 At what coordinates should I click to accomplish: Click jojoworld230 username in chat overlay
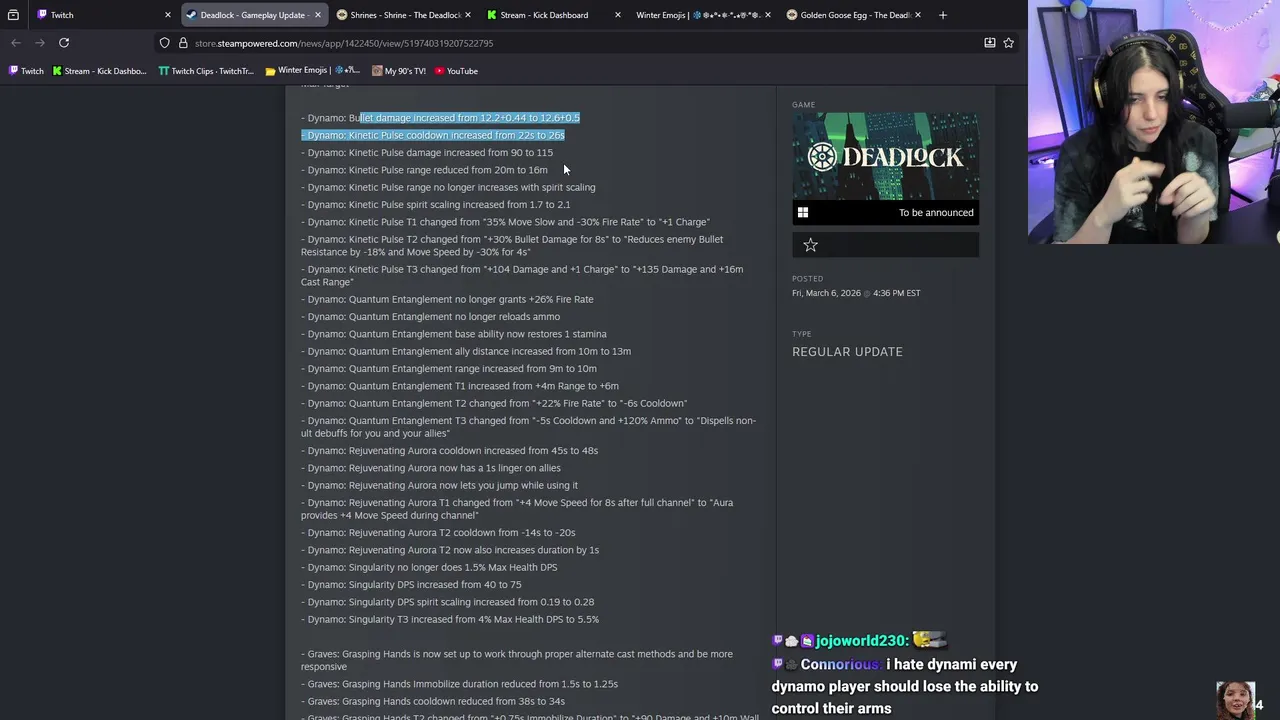859,641
